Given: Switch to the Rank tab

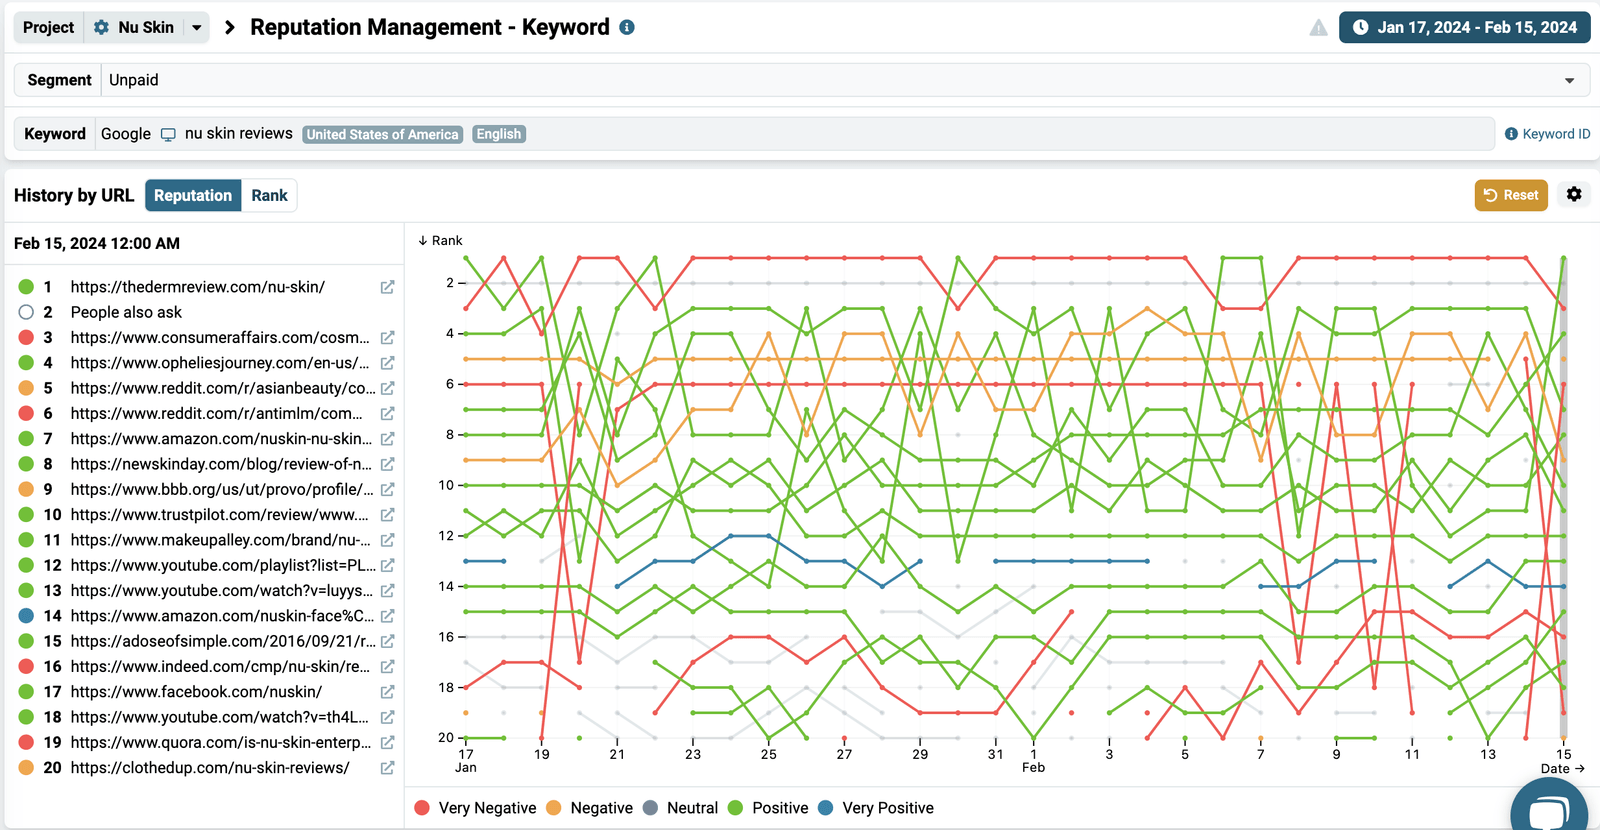Looking at the screenshot, I should tap(269, 195).
